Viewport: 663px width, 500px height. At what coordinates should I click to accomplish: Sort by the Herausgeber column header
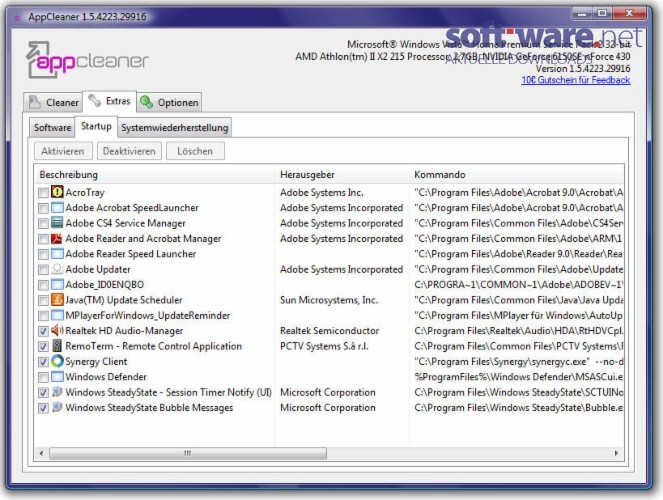(x=342, y=175)
